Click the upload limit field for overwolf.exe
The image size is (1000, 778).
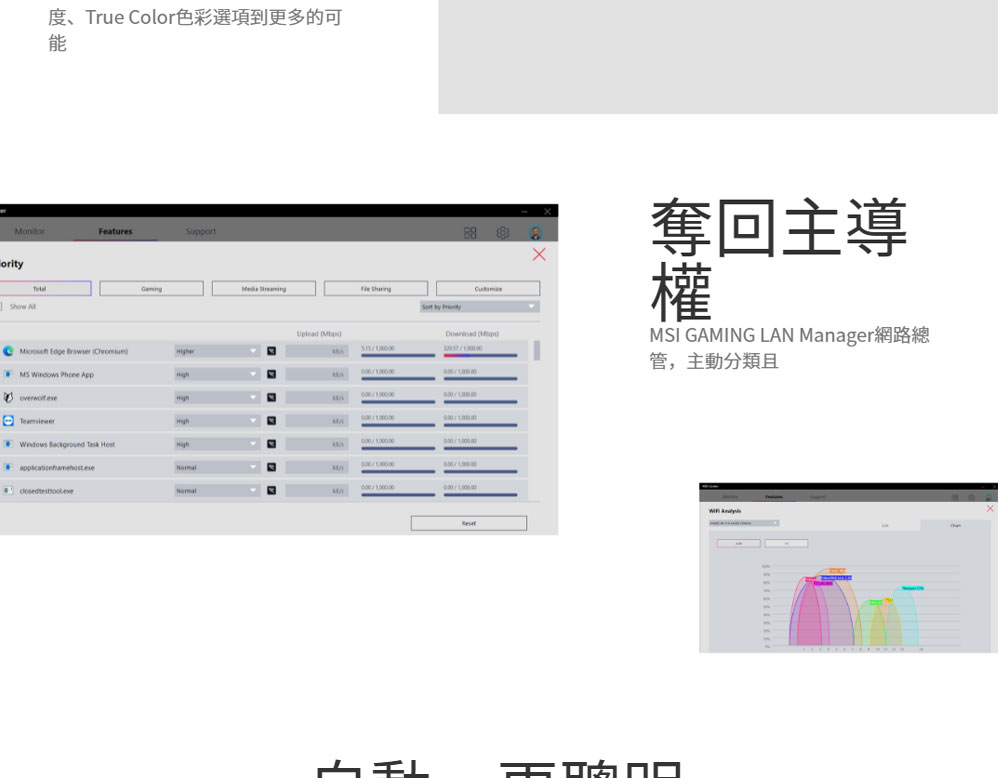316,398
